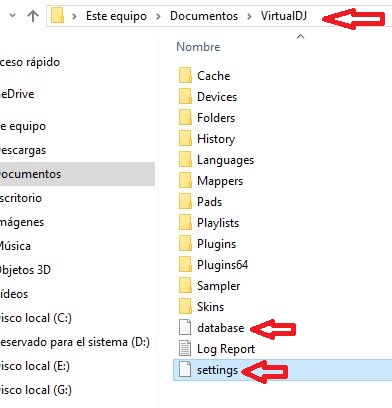Open recent locations dropdown arrow
Image resolution: width=392 pixels, height=408 pixels.
coord(12,15)
